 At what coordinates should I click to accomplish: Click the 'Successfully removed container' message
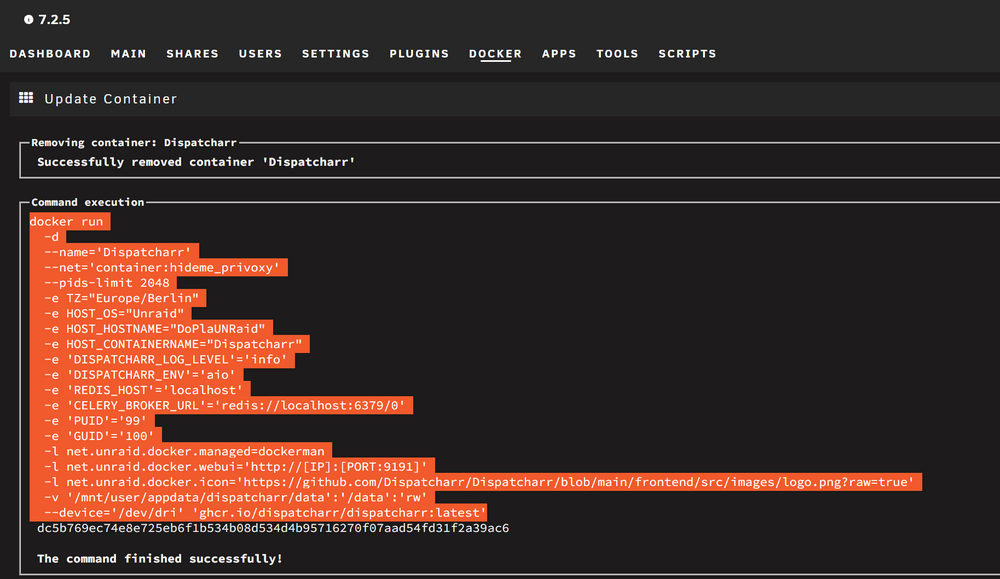(x=196, y=162)
